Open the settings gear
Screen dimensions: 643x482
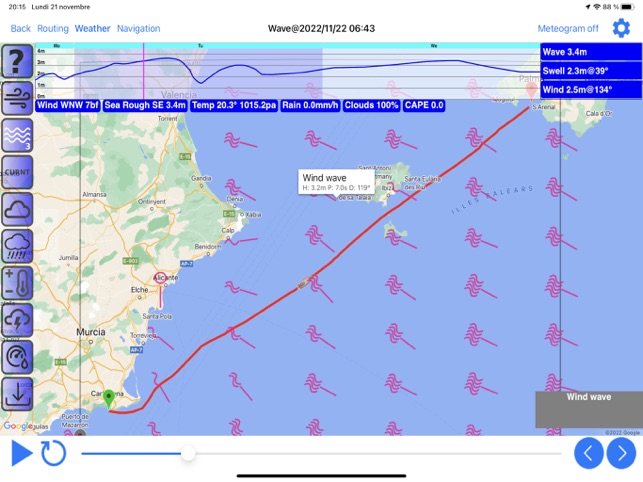(x=621, y=28)
